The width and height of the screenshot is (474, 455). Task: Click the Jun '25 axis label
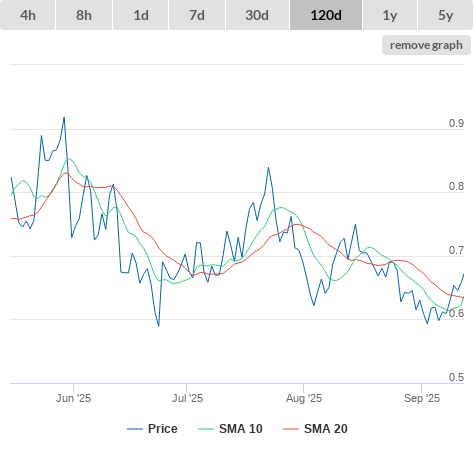[73, 398]
